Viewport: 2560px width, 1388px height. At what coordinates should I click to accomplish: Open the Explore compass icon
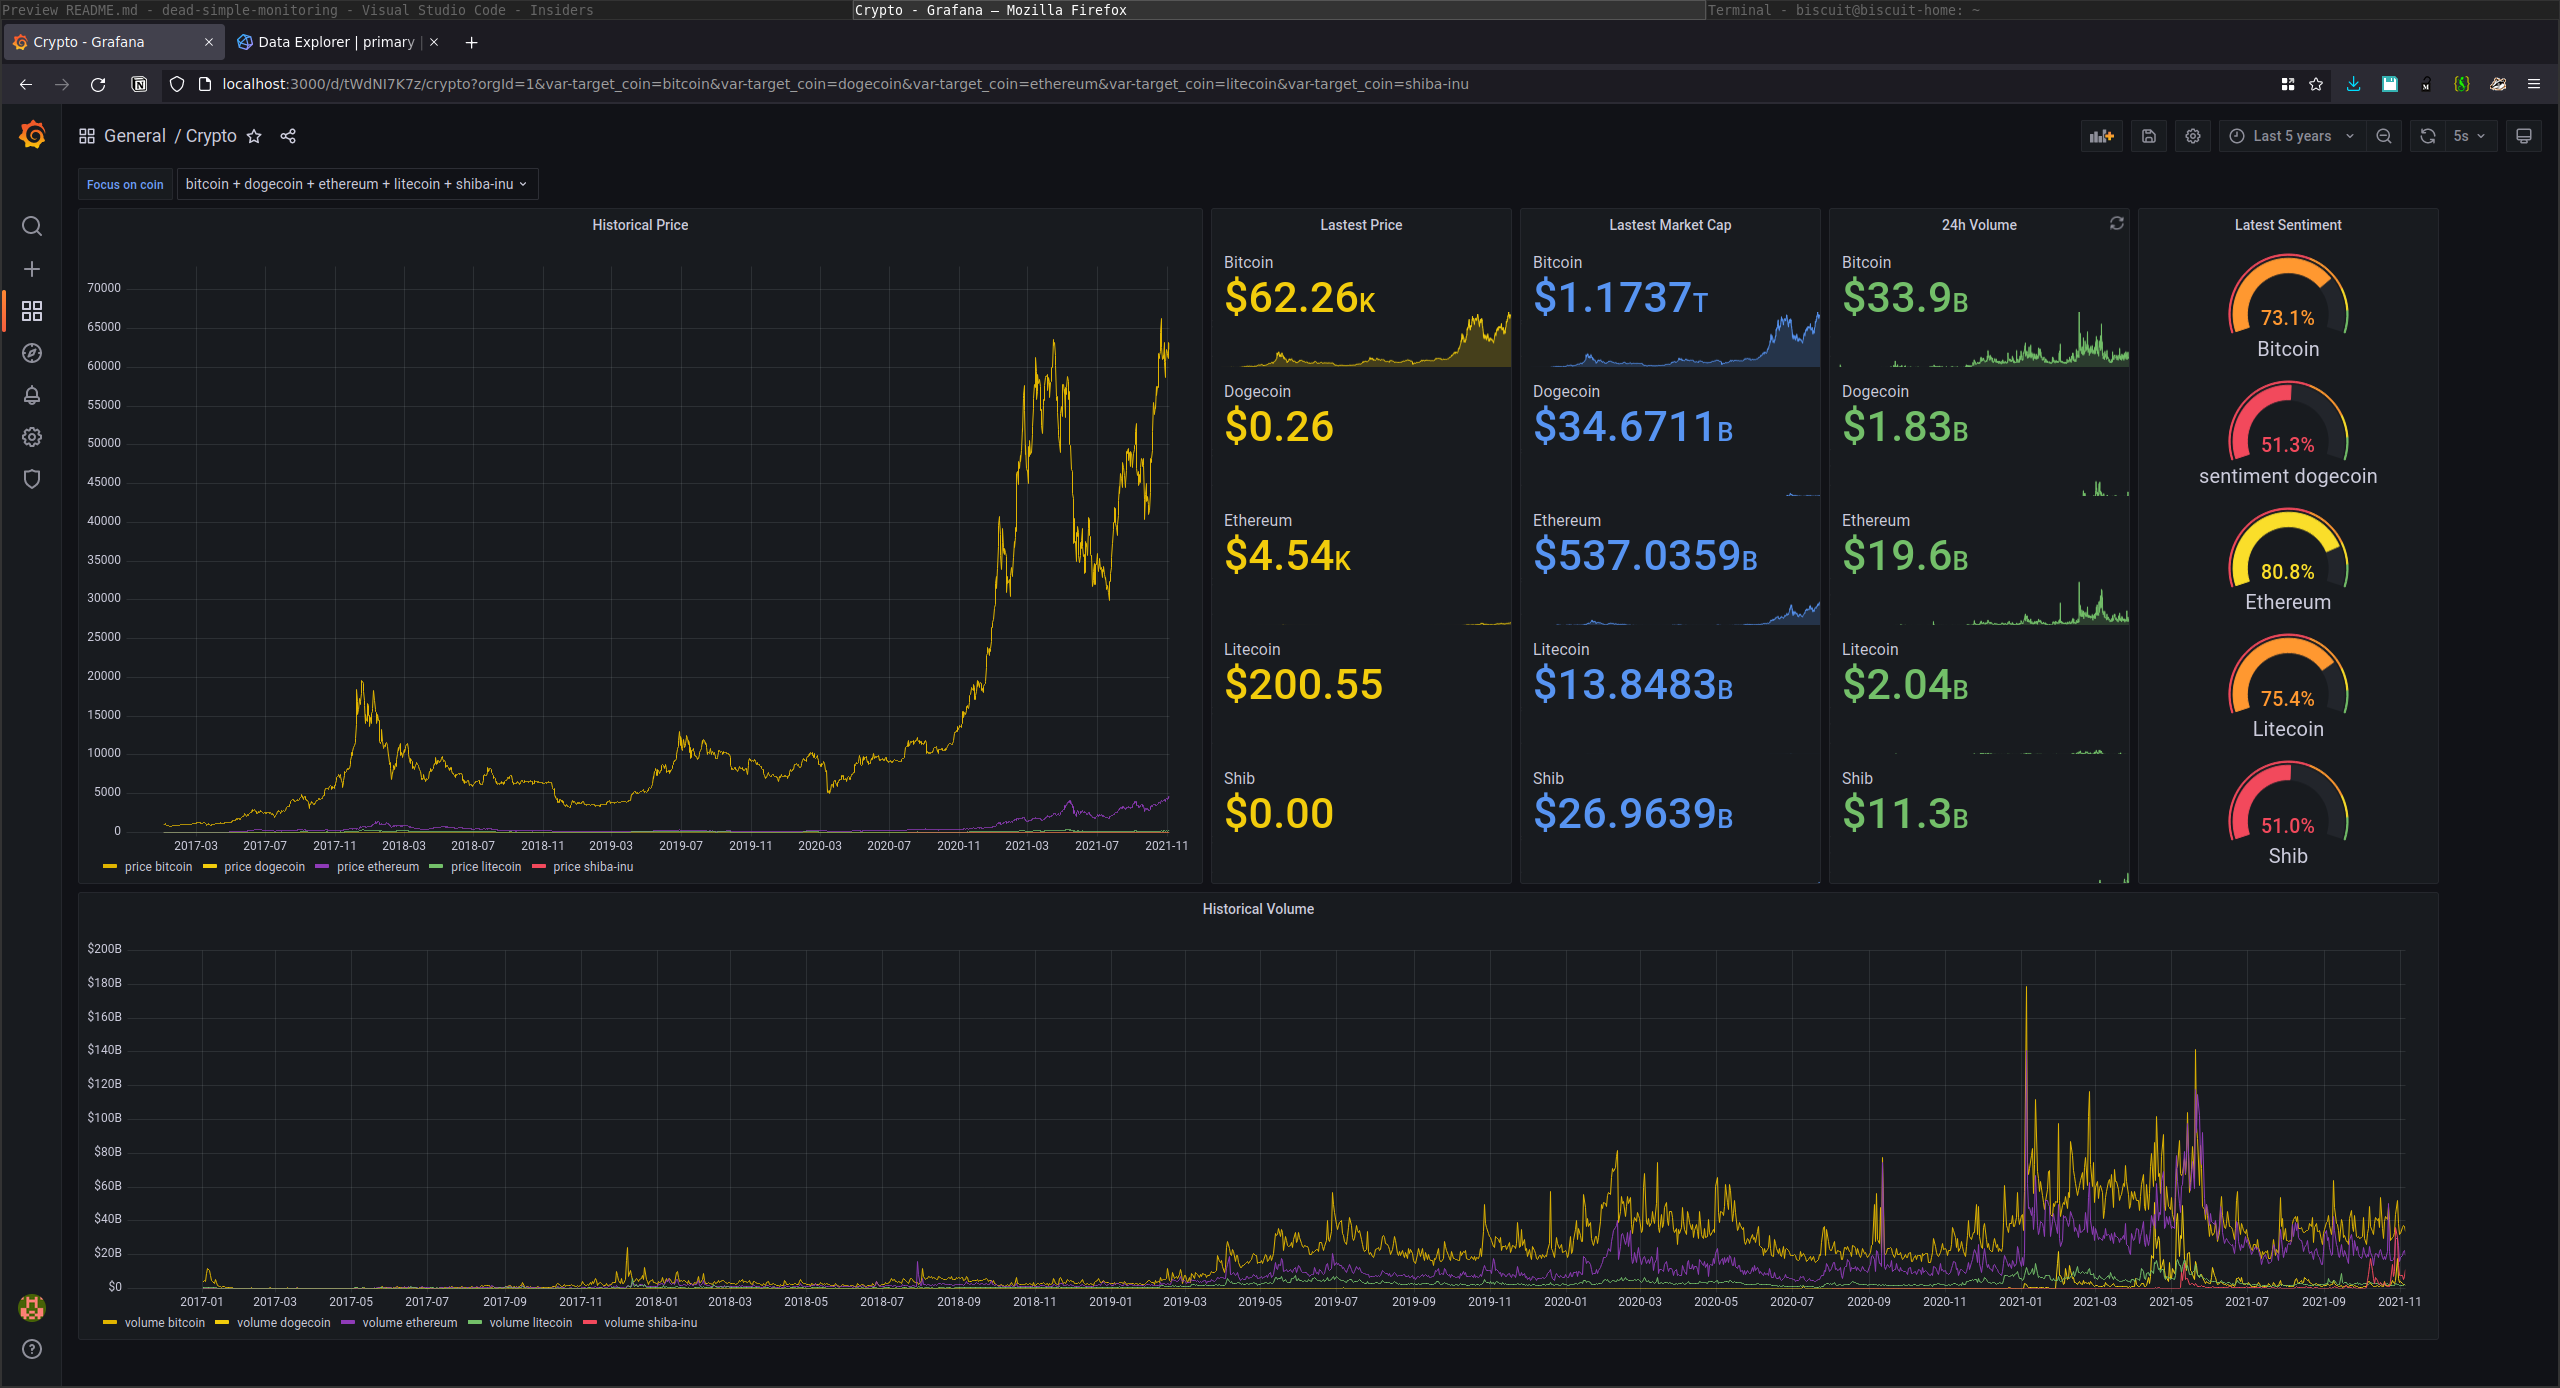32,353
